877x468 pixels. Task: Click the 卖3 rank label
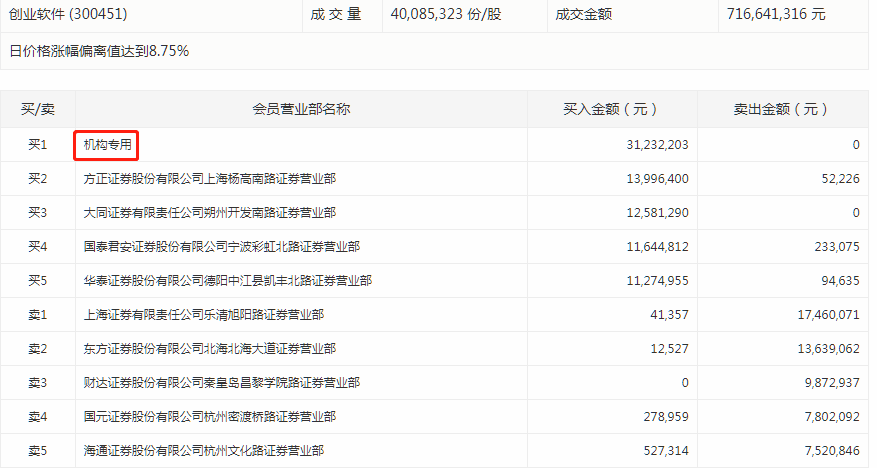tap(37, 383)
